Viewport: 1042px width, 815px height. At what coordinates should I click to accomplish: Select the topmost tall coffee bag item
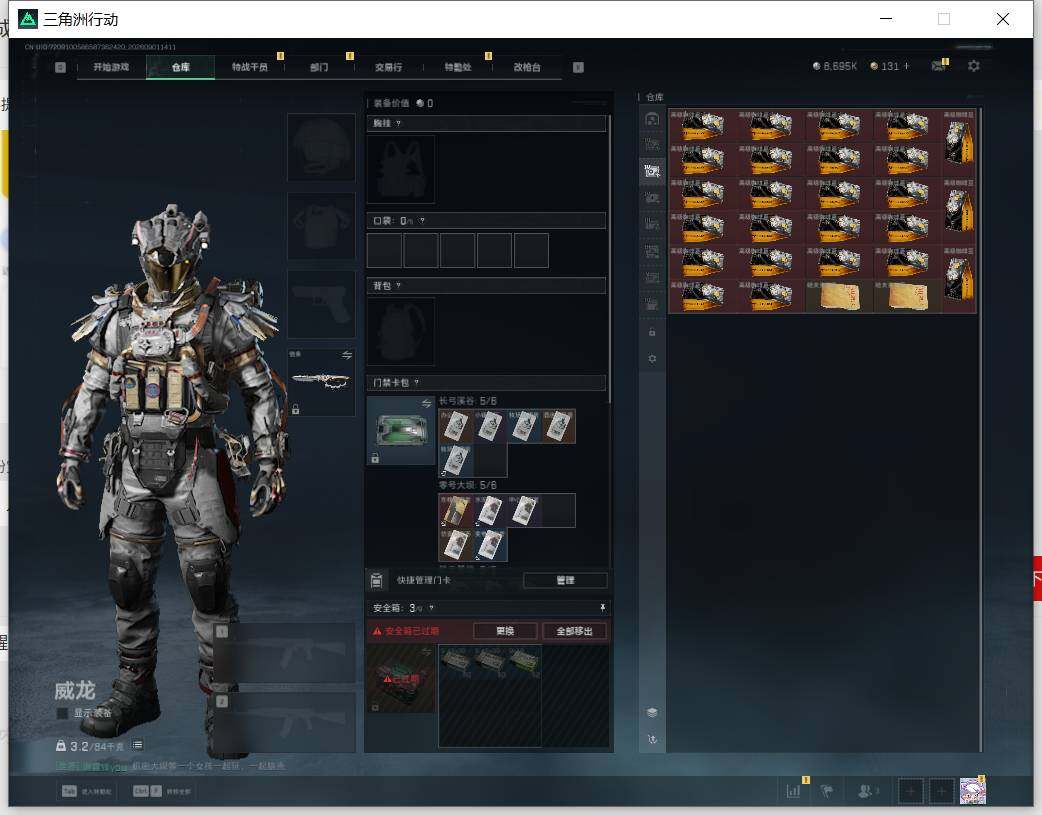959,142
